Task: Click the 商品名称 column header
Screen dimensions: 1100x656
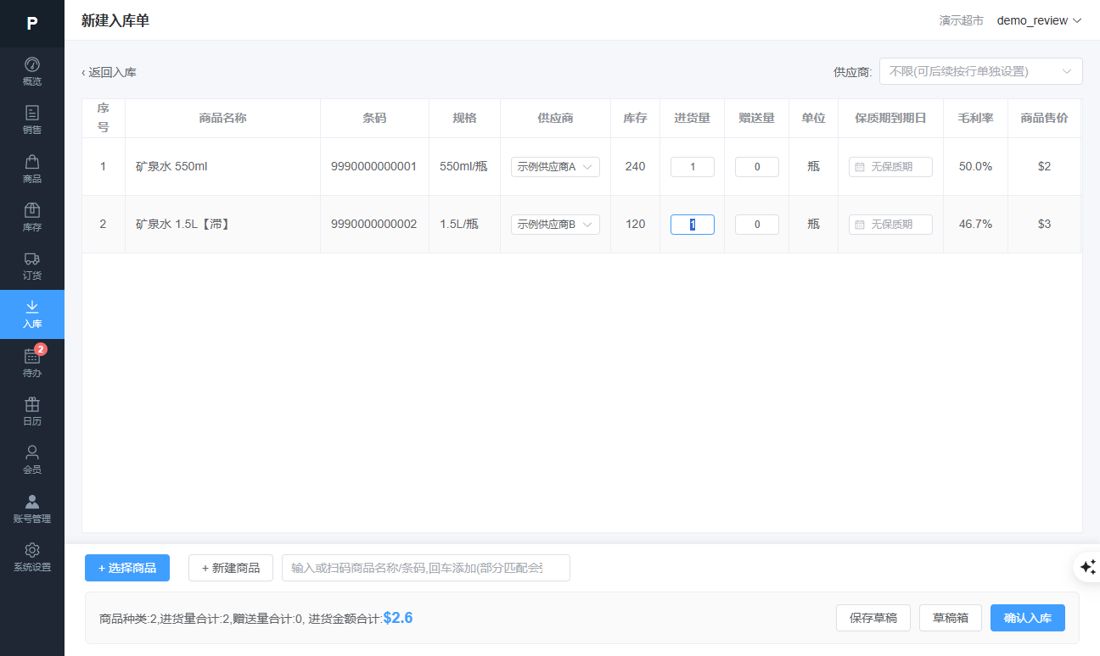Action: 222,118
